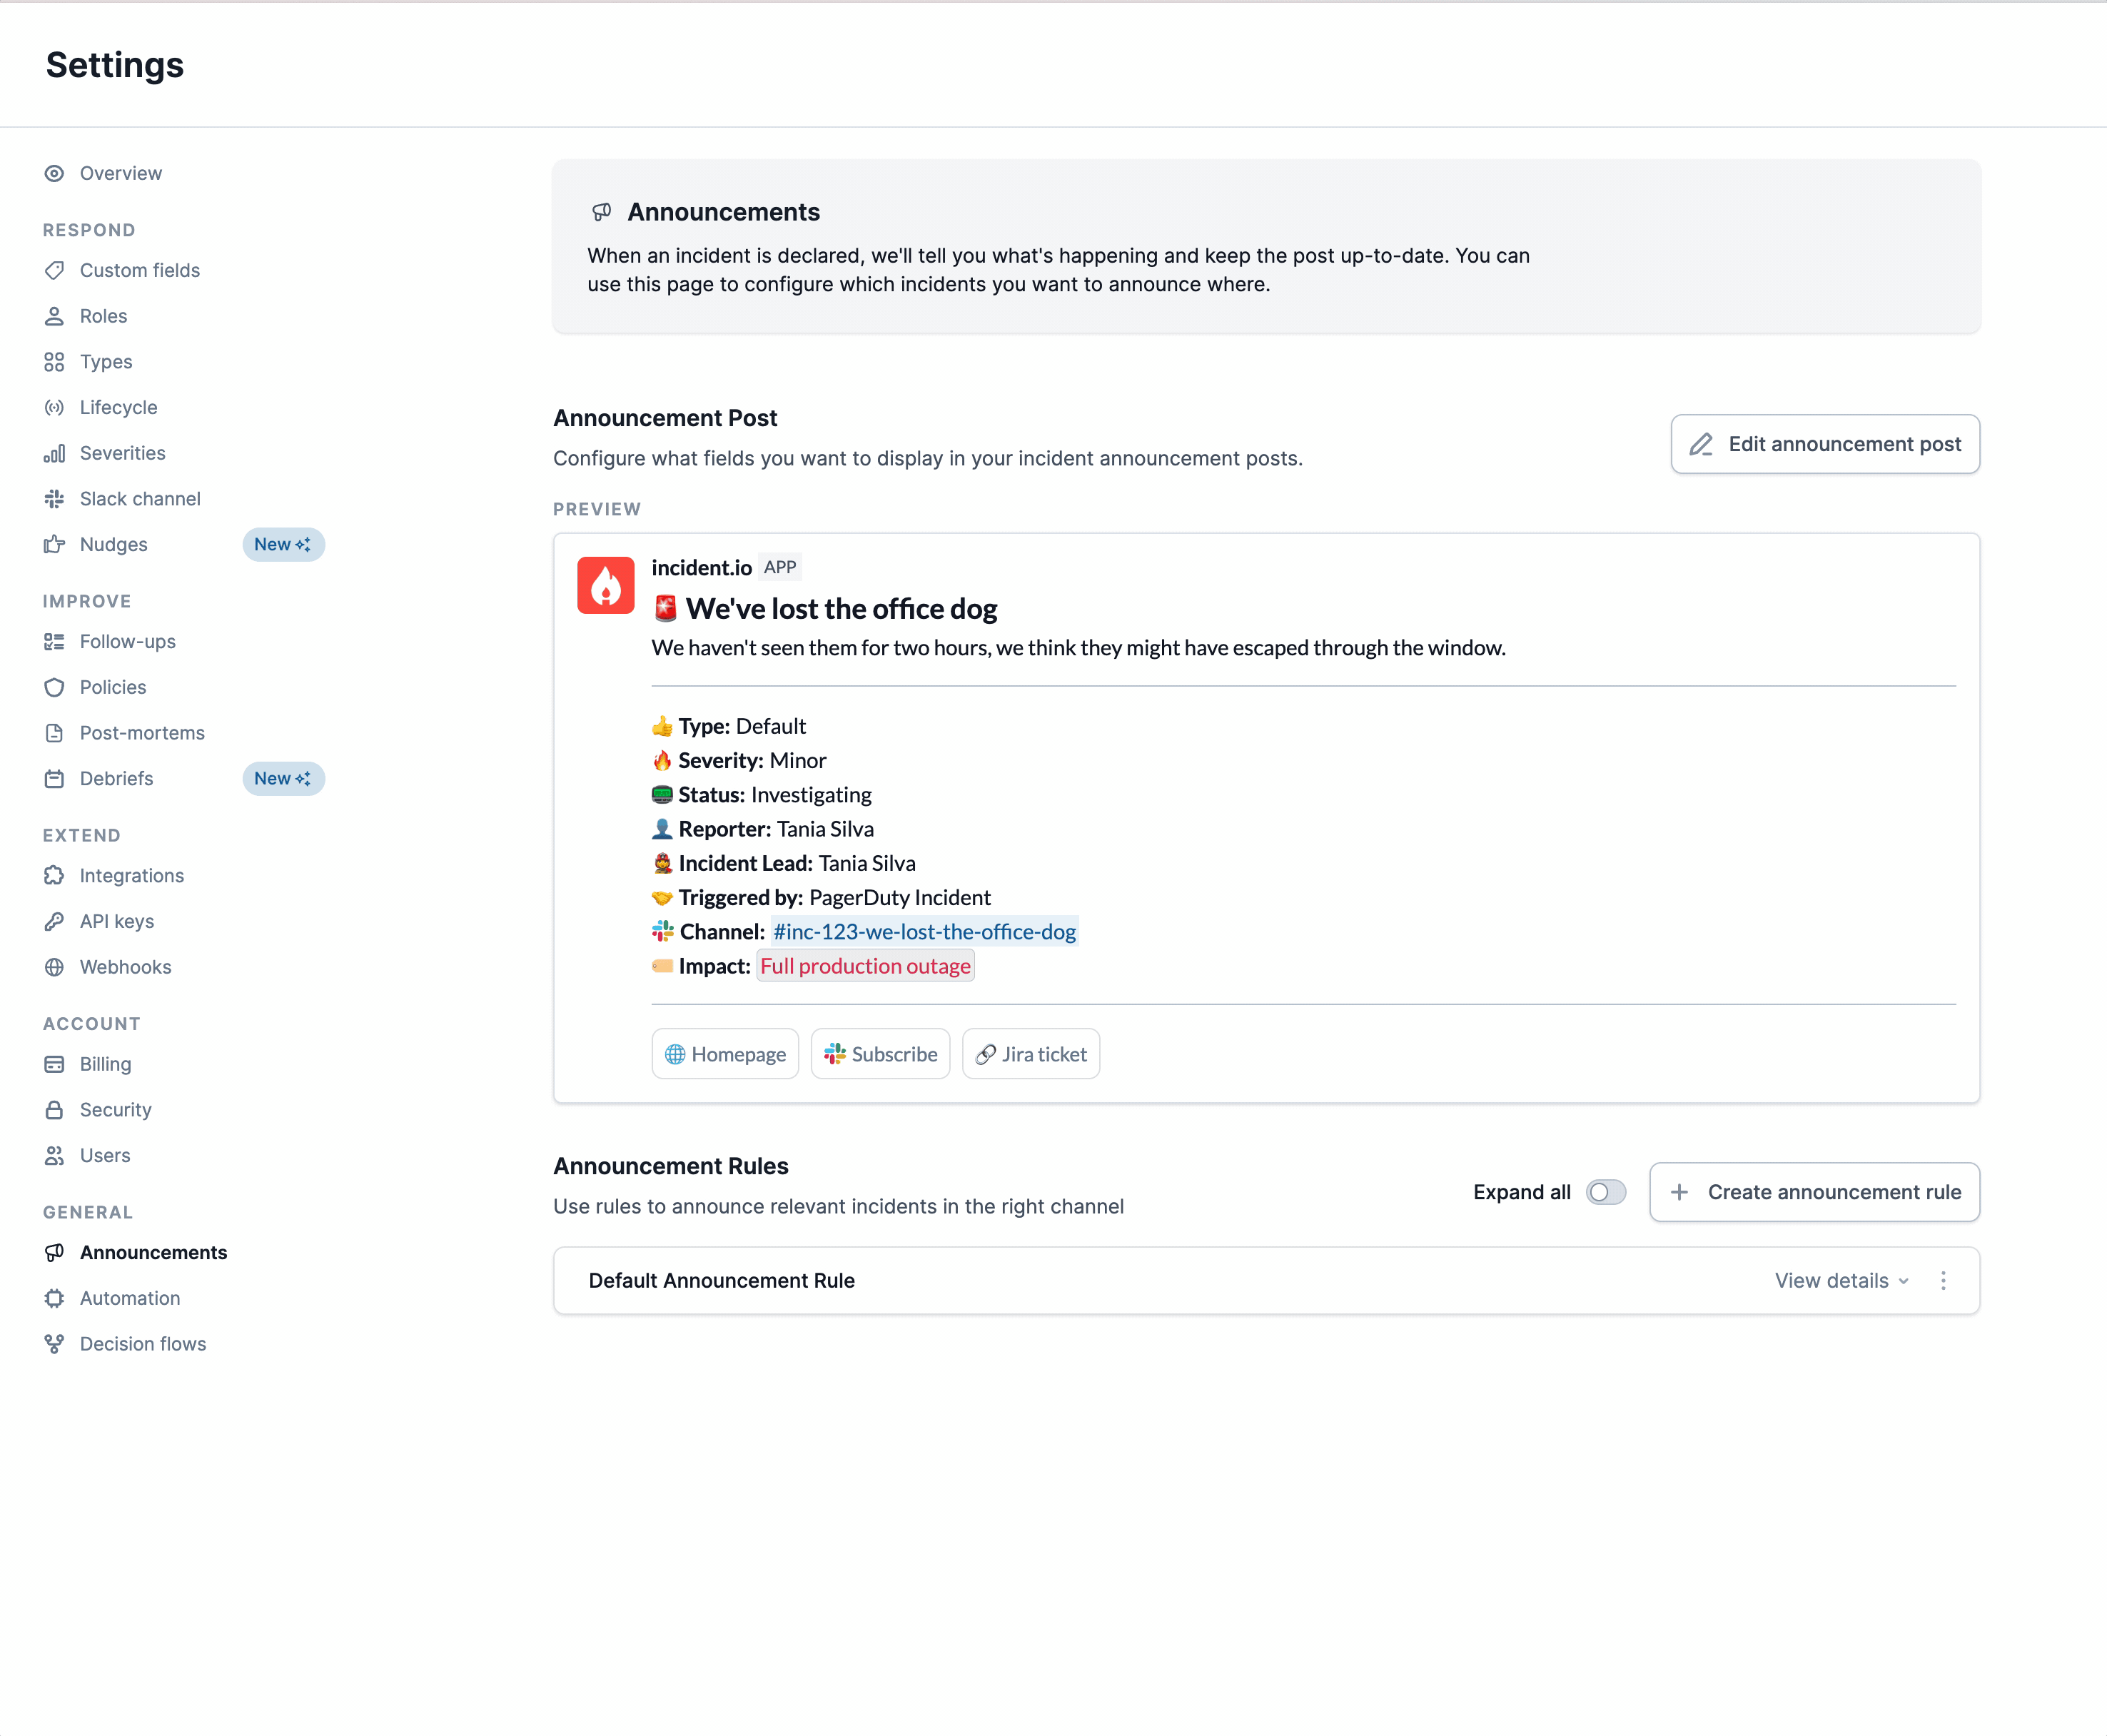
Task: Open the #inc-123-we-lost-the-office-dog channel link
Action: [924, 931]
